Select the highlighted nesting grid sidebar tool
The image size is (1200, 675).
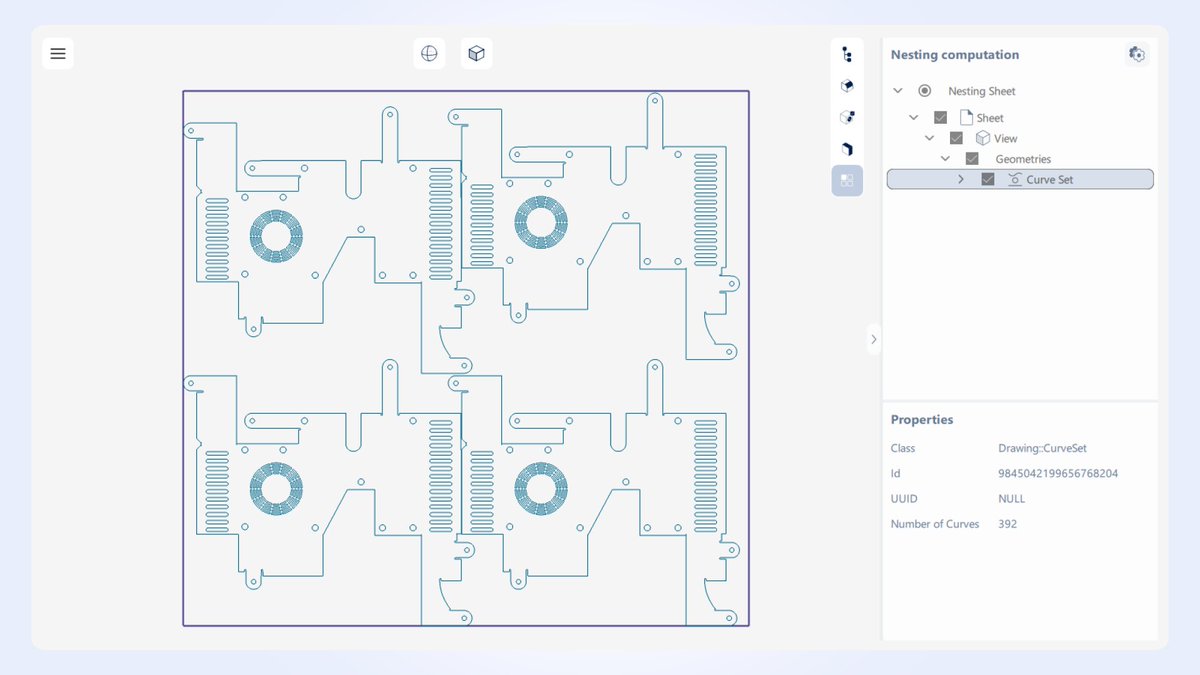click(x=847, y=180)
